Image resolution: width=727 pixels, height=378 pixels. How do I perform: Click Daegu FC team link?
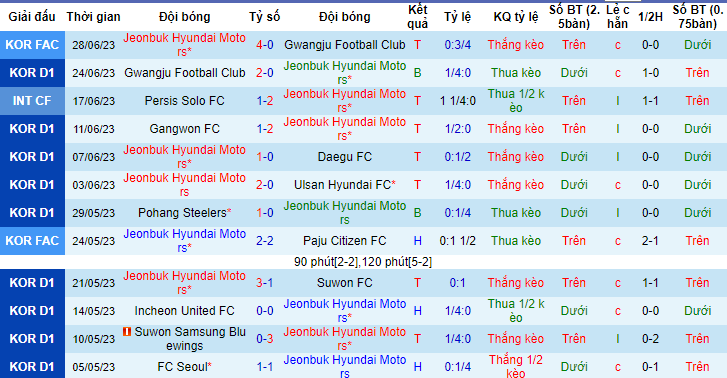point(344,157)
